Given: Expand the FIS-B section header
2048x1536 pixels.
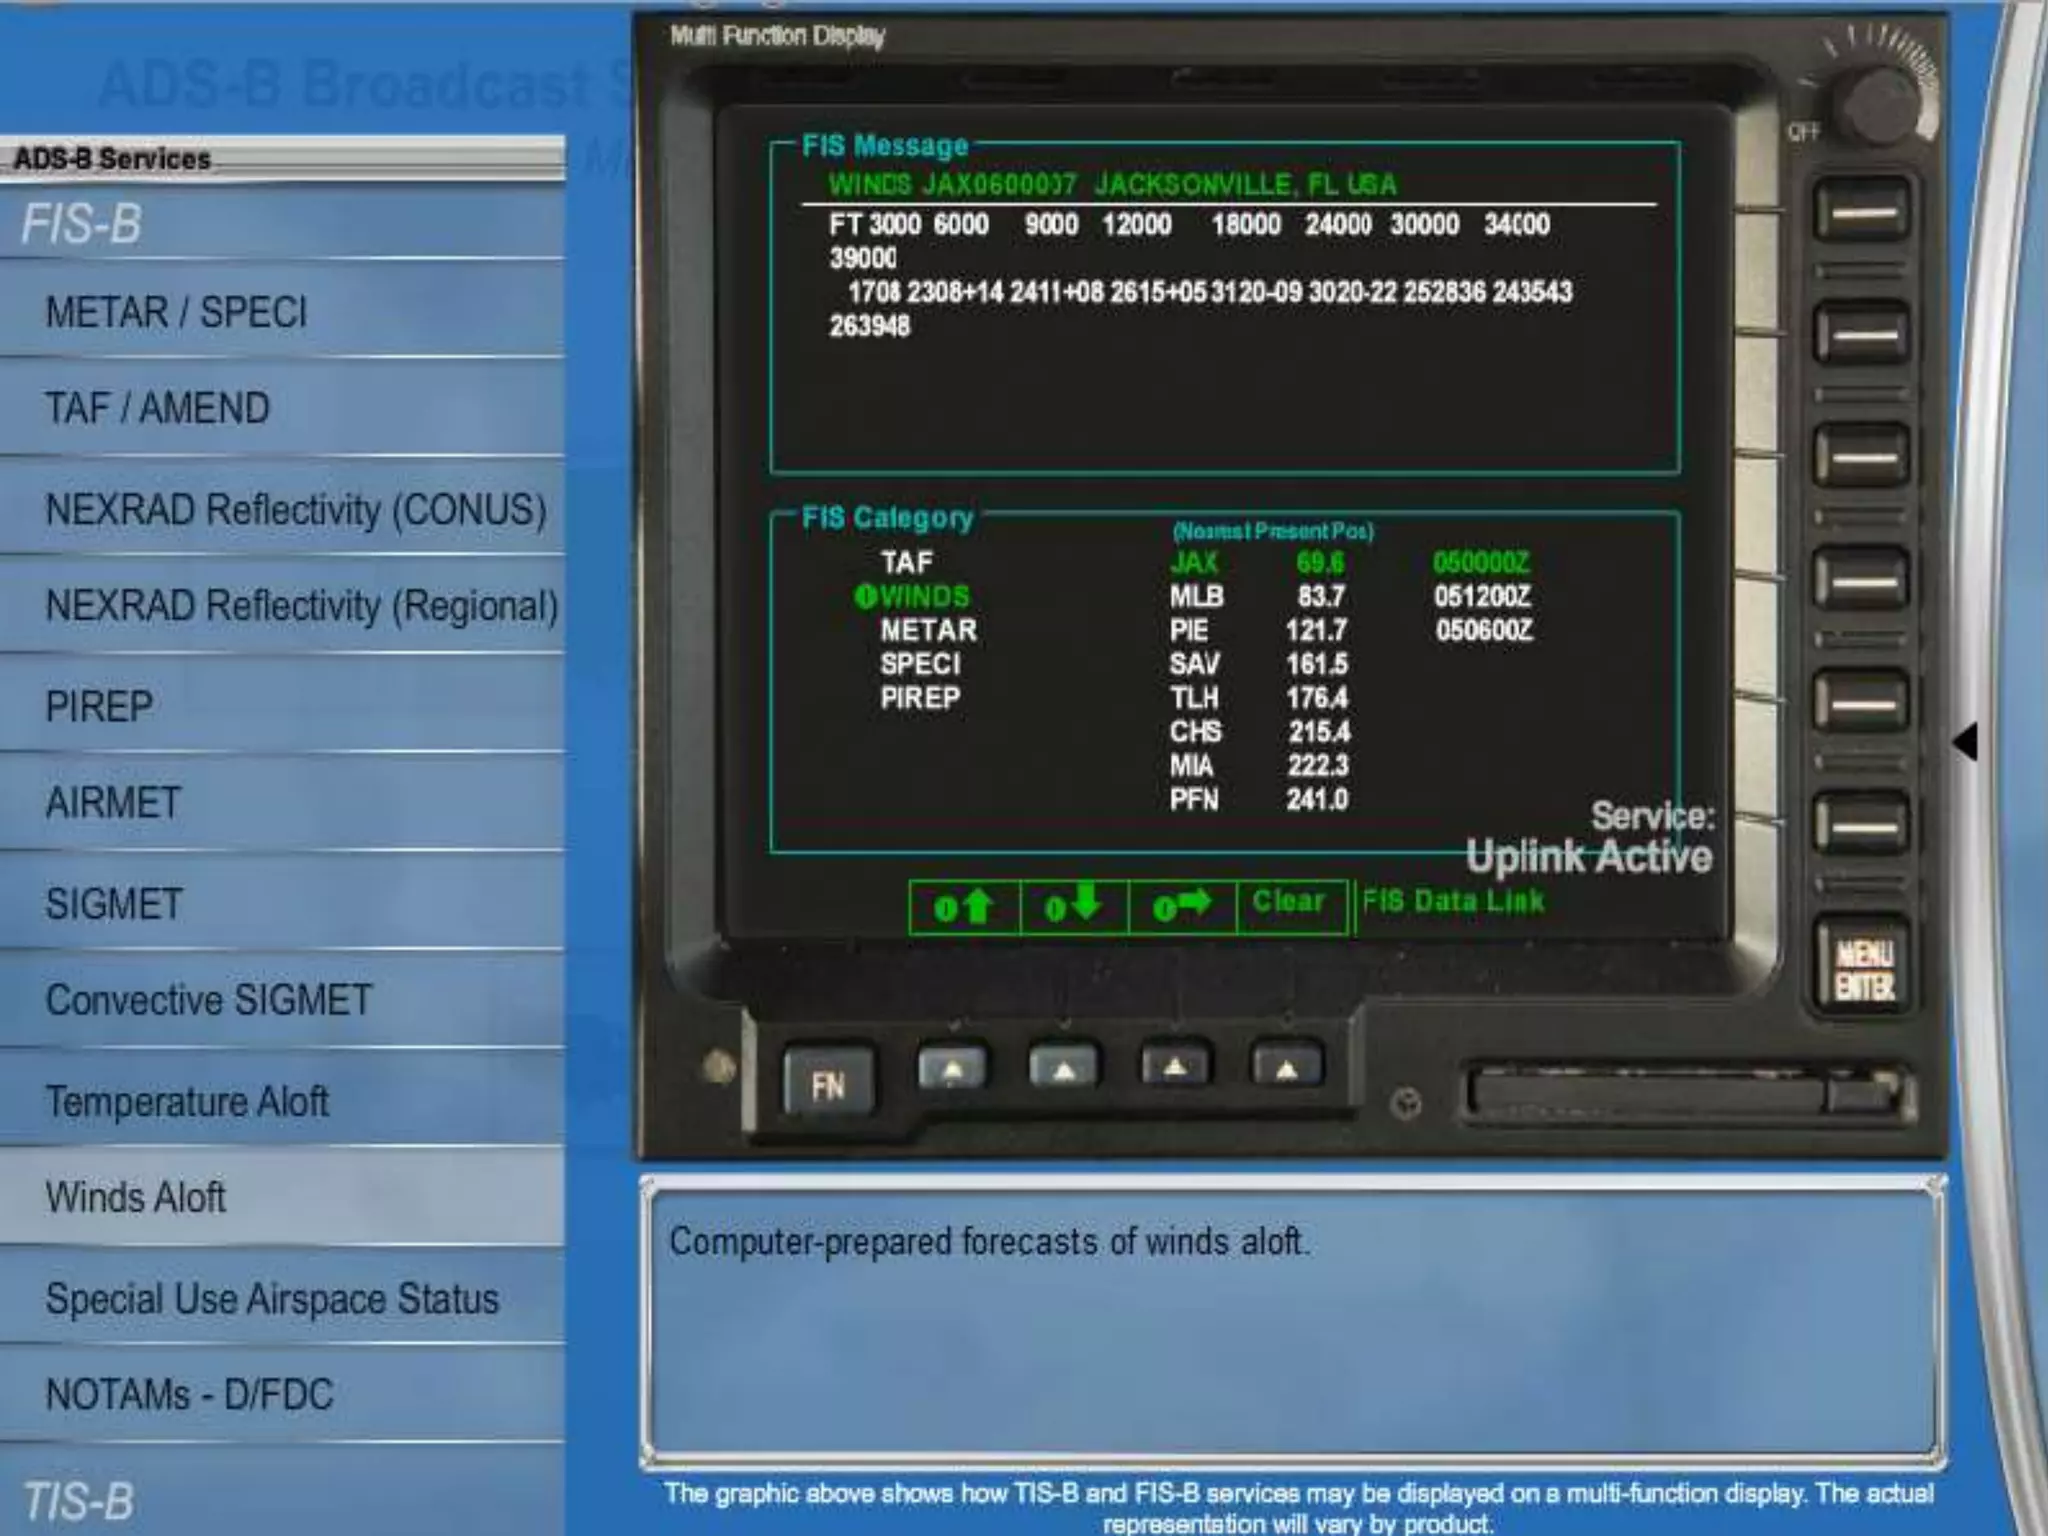Looking at the screenshot, I should pyautogui.click(x=82, y=224).
